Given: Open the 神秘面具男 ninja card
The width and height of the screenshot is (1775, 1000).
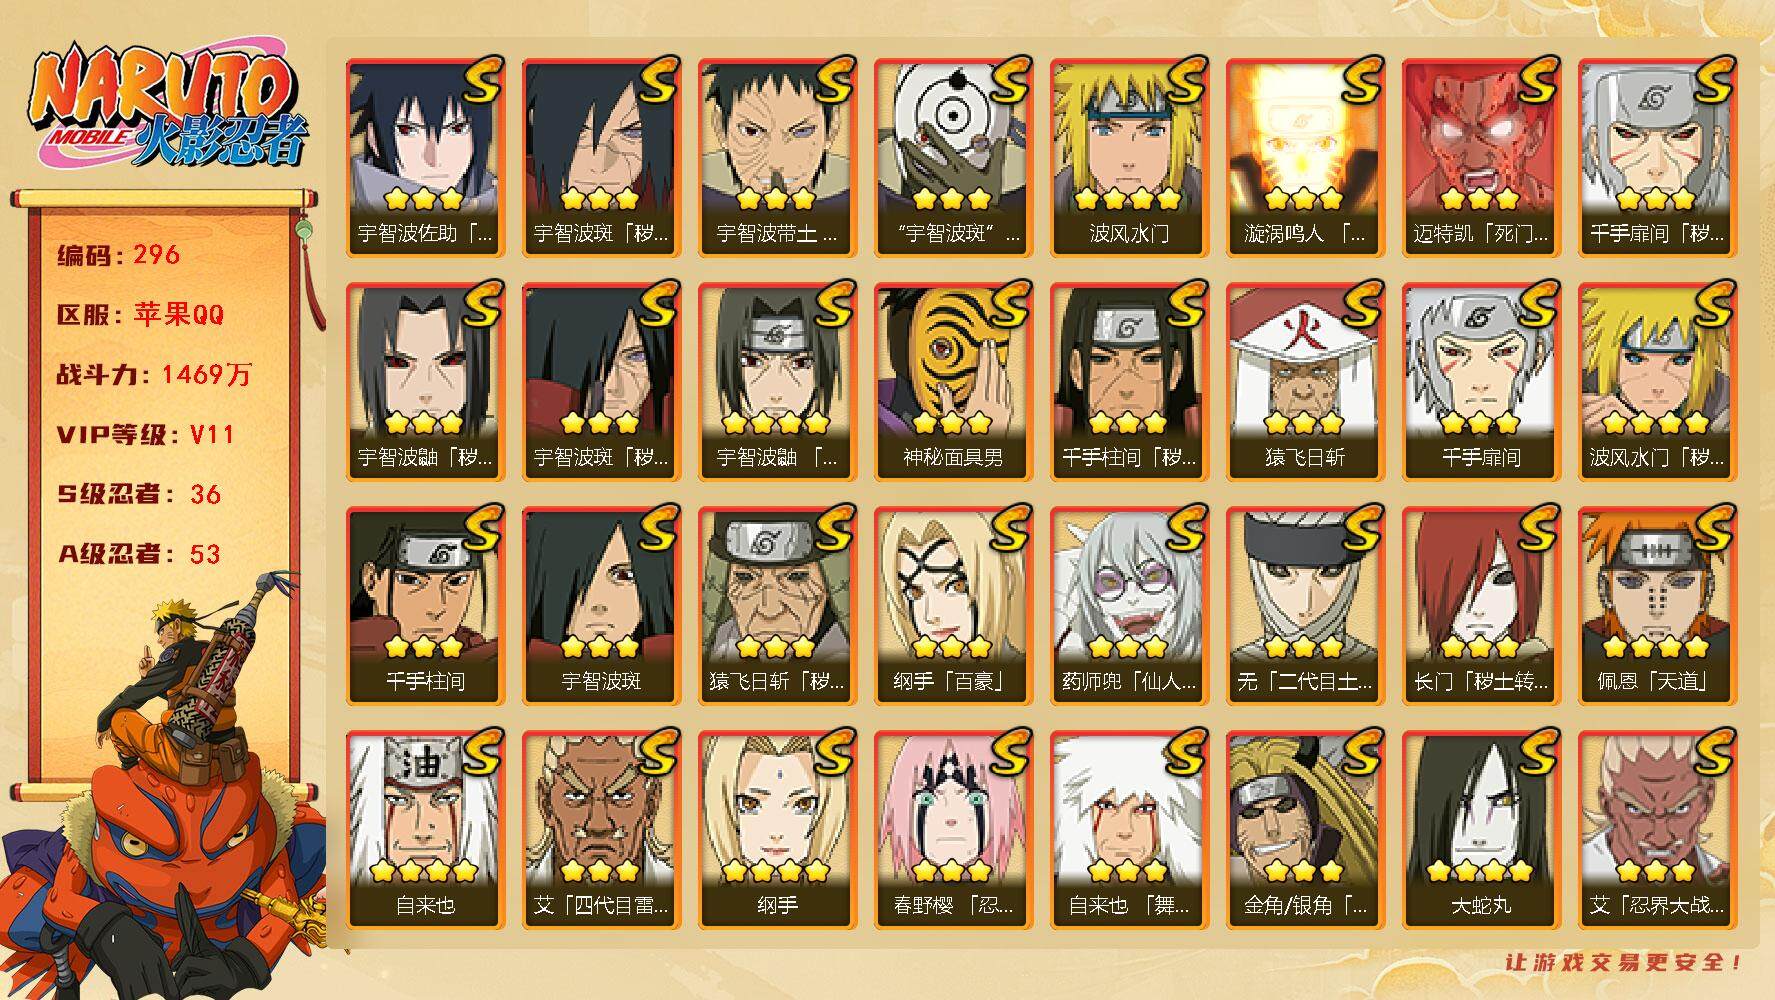Looking at the screenshot, I should (x=953, y=381).
